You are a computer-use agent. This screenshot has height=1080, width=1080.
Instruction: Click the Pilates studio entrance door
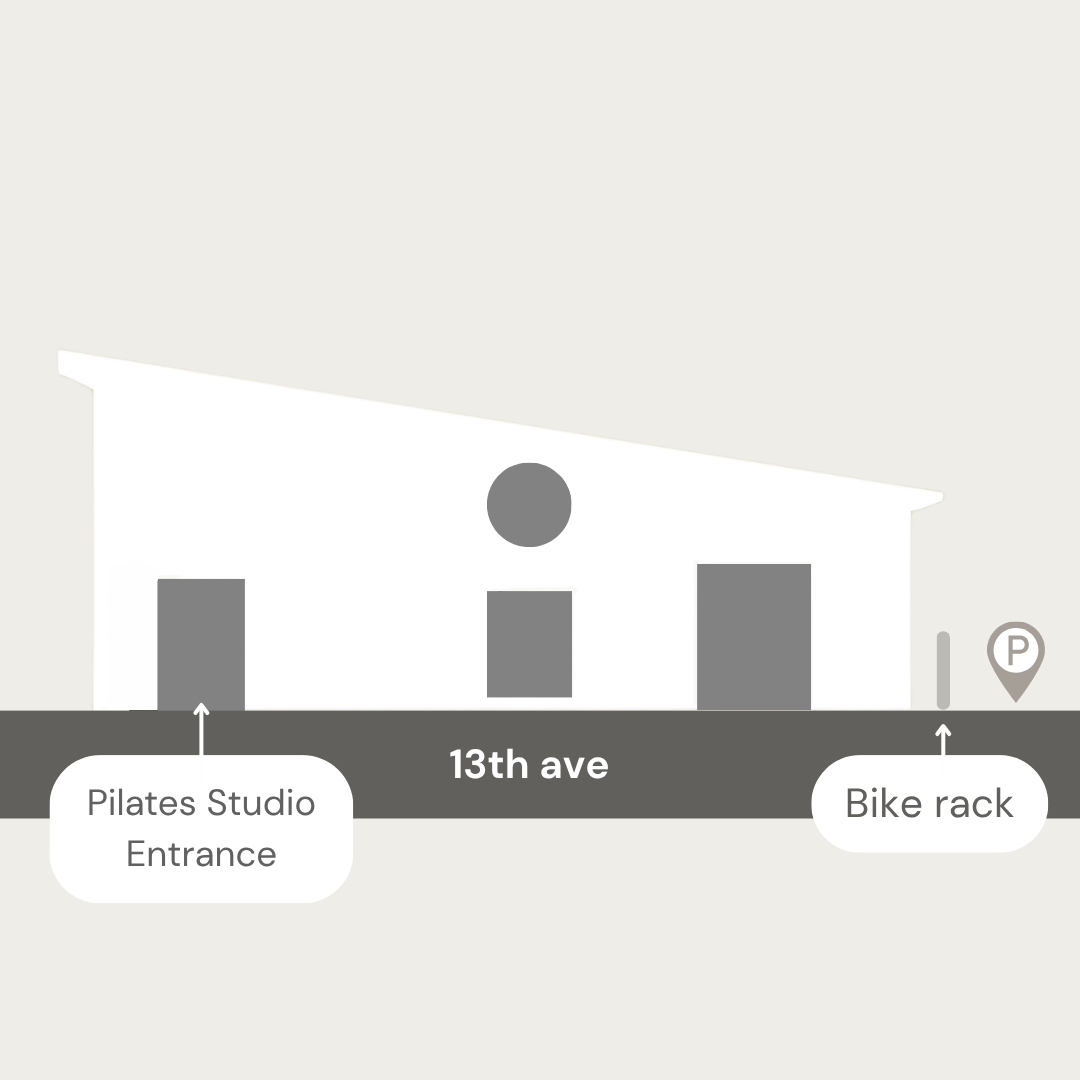tap(201, 643)
